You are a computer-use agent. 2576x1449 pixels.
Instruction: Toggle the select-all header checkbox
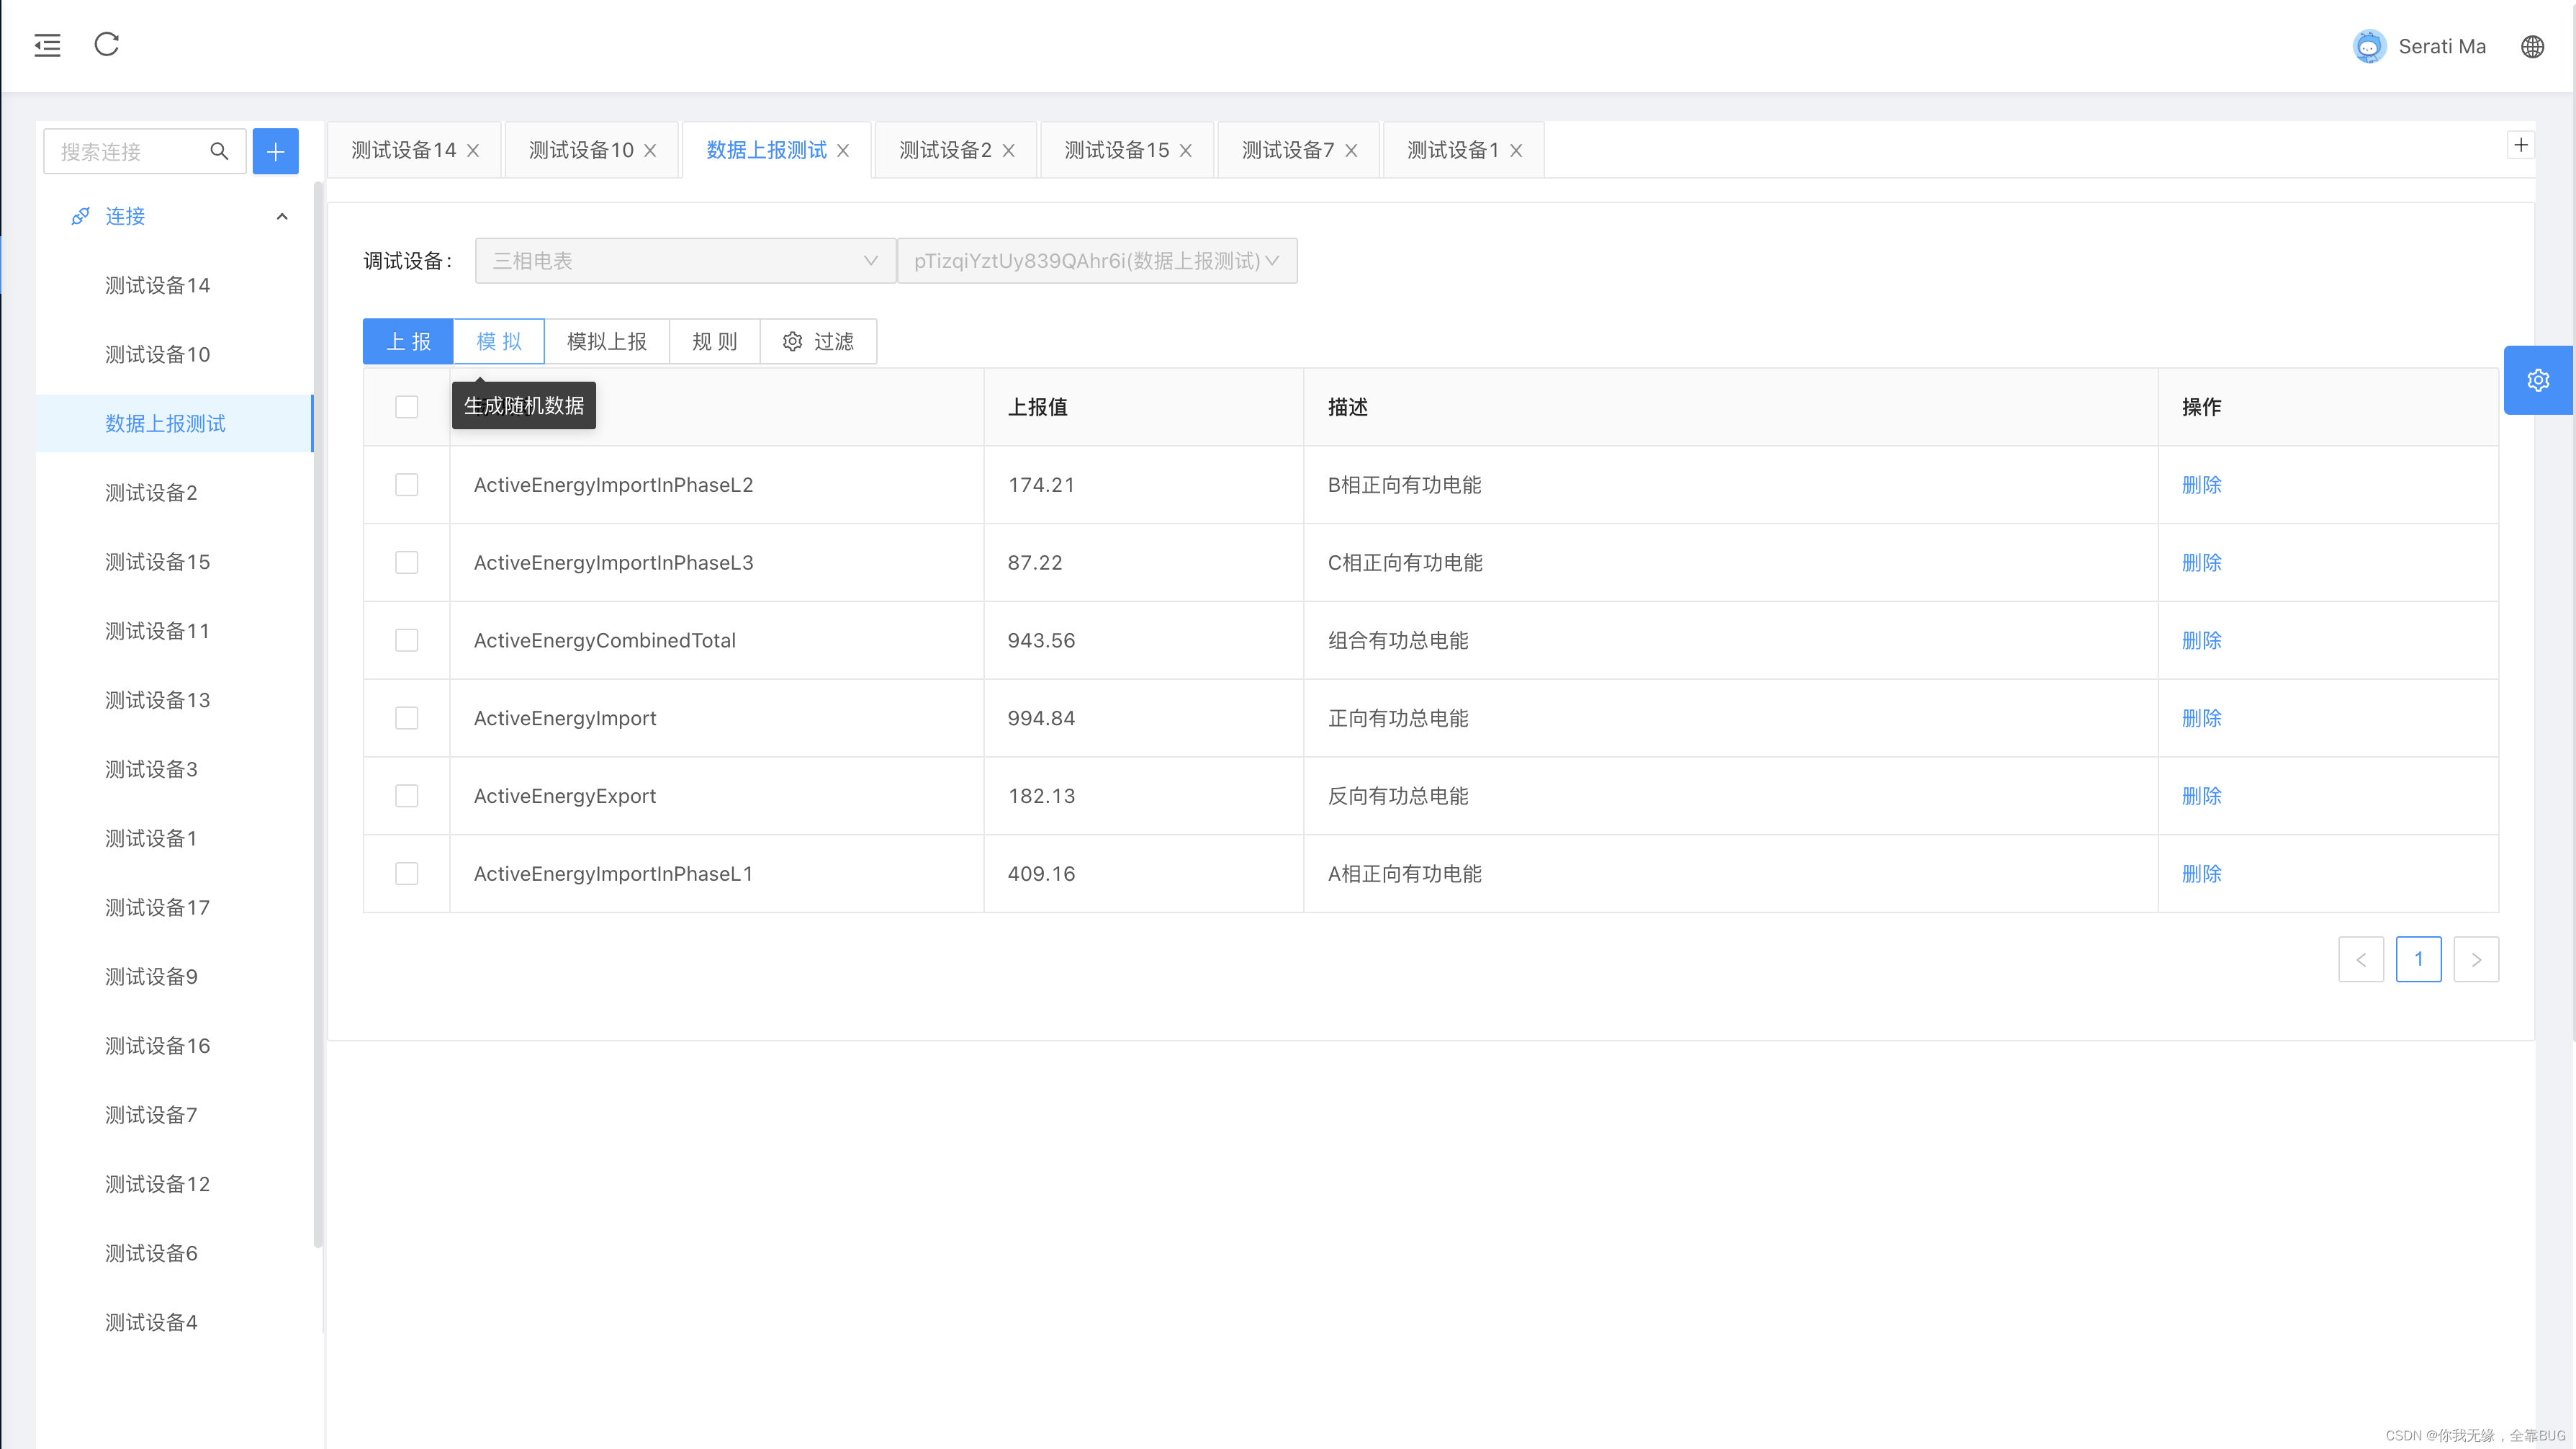(406, 407)
